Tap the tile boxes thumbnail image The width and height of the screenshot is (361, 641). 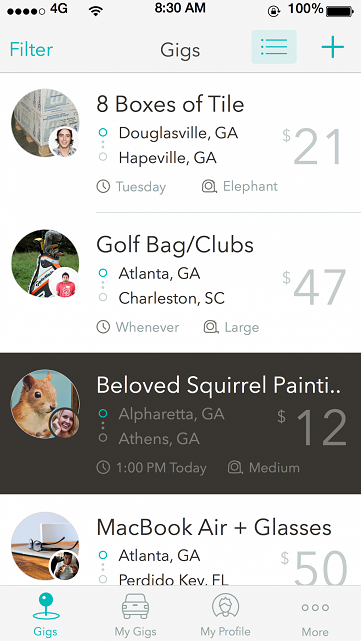45,123
